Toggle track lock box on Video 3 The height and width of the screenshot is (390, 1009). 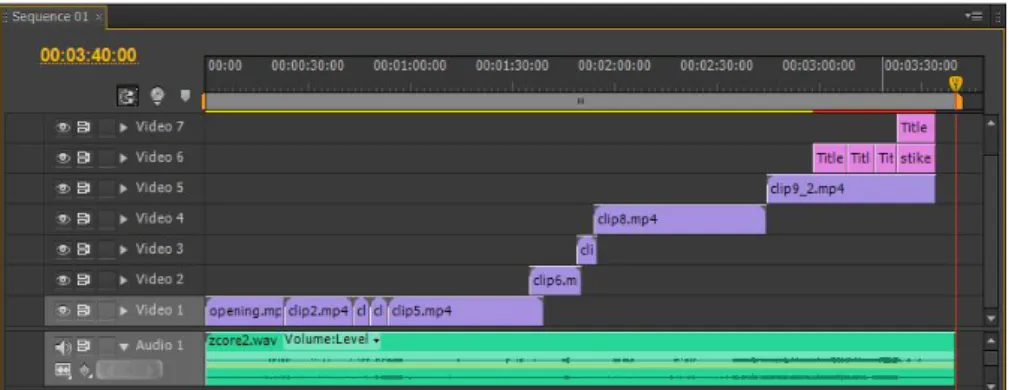tap(107, 250)
